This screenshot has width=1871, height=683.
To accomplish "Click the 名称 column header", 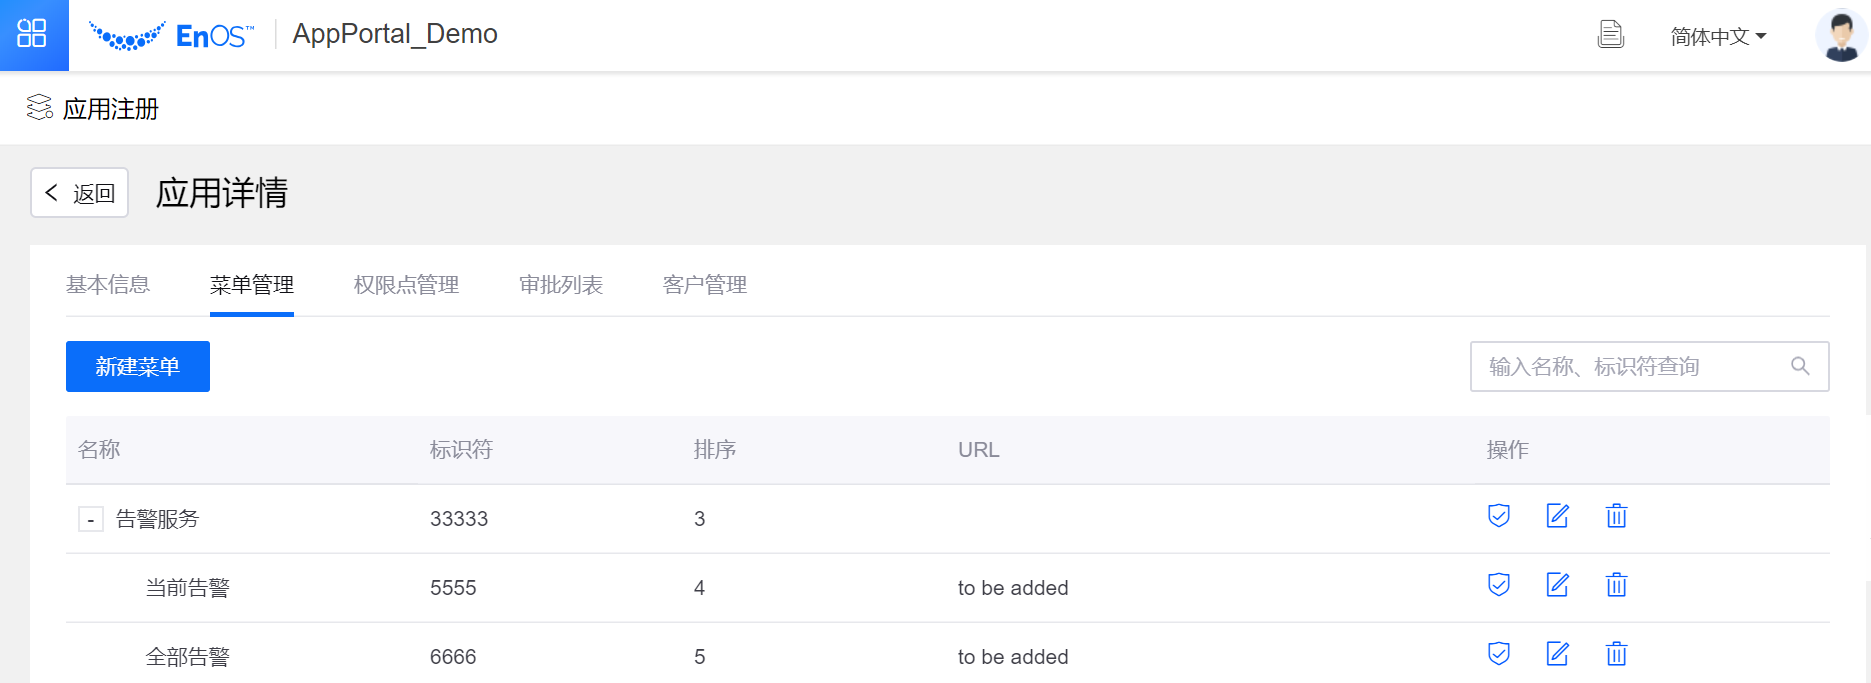I will click(x=99, y=450).
